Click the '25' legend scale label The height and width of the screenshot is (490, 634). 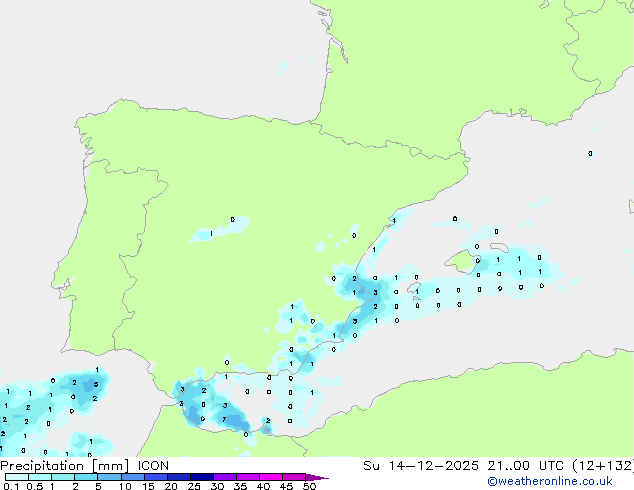point(194,486)
